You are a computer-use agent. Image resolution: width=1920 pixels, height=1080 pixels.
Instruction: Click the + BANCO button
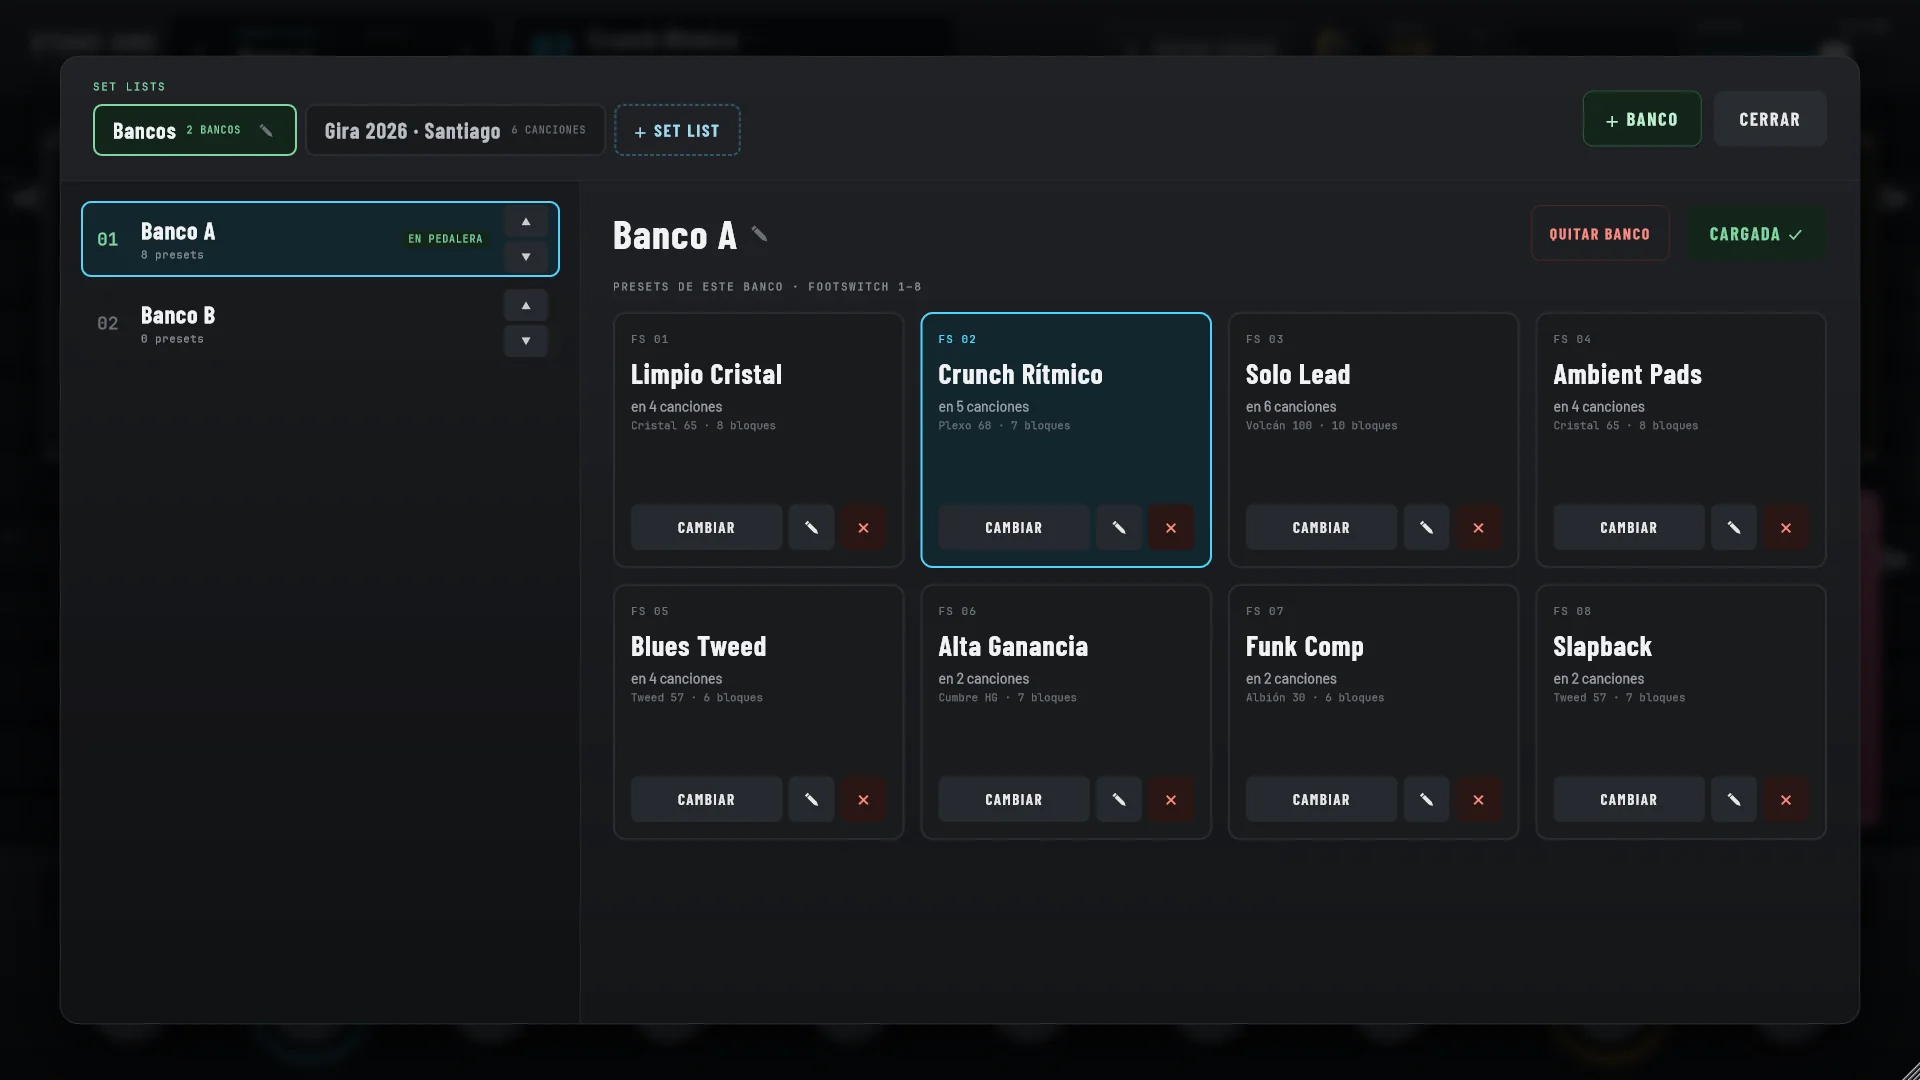1642,119
